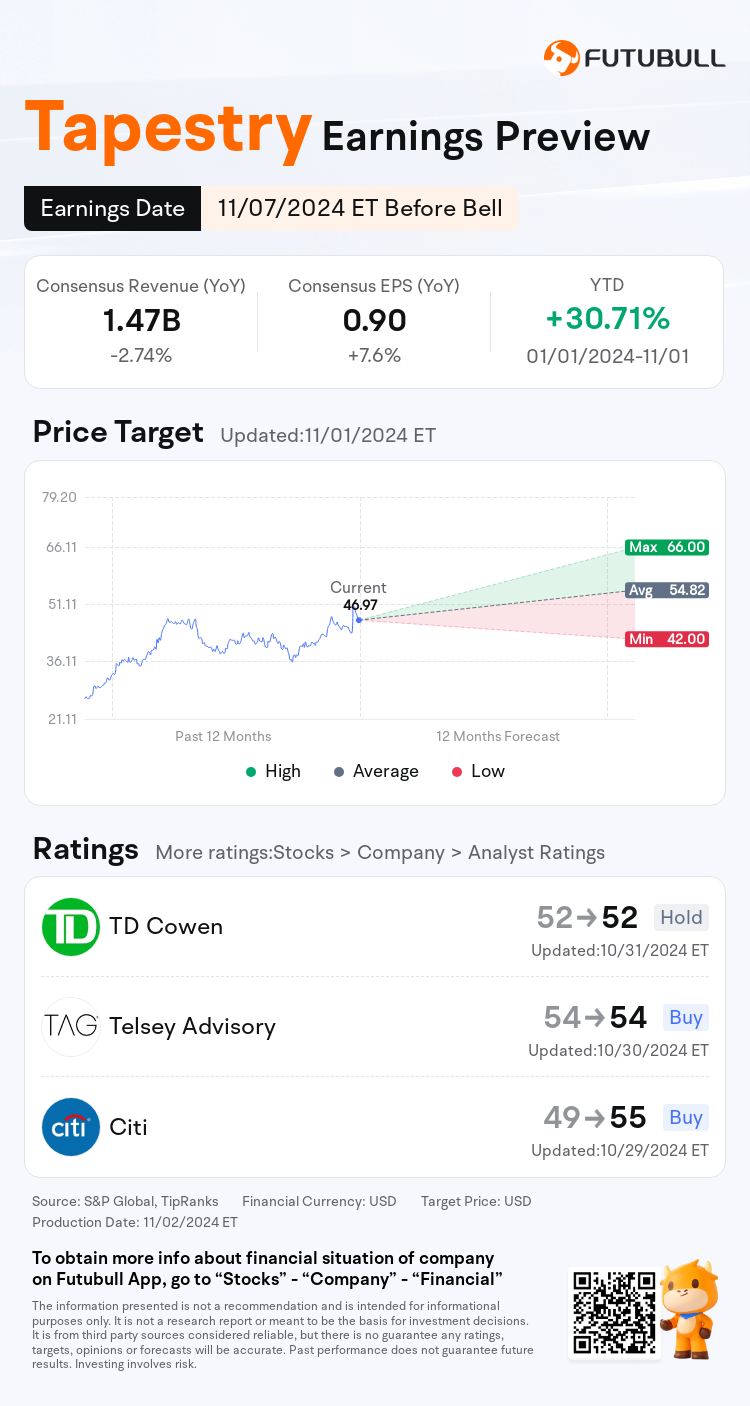
Task: Click the YTD +30.71% value
Action: [607, 319]
